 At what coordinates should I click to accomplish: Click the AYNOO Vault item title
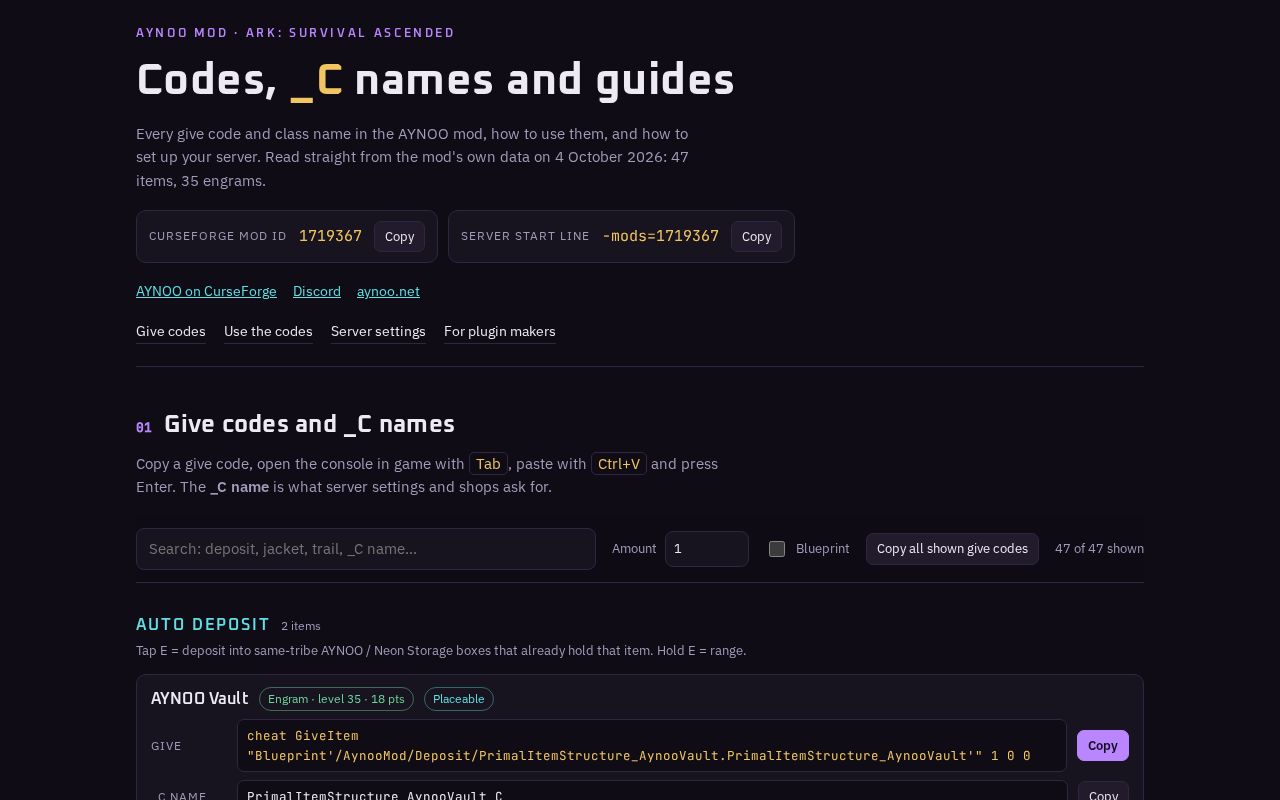(x=200, y=698)
